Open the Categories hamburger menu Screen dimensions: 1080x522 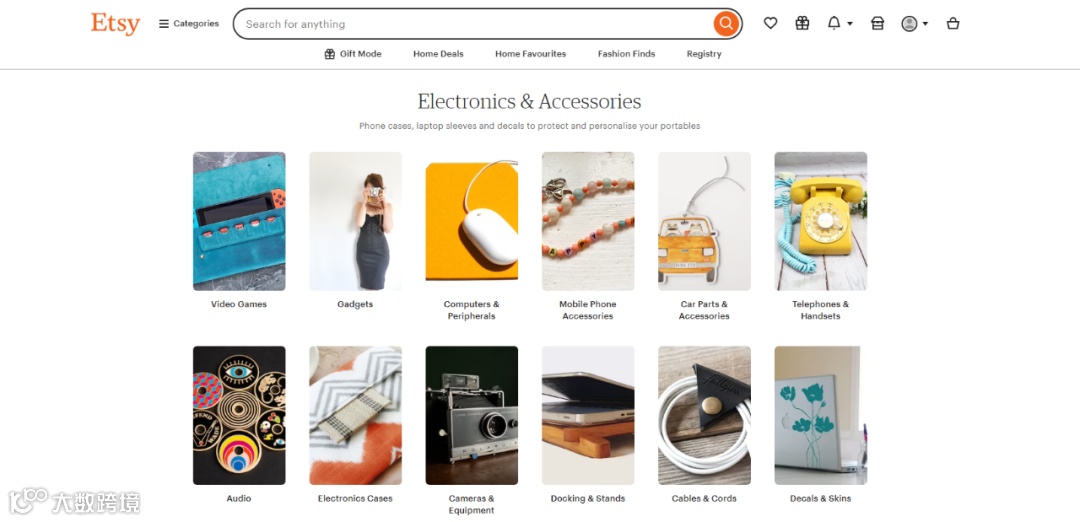(x=189, y=23)
